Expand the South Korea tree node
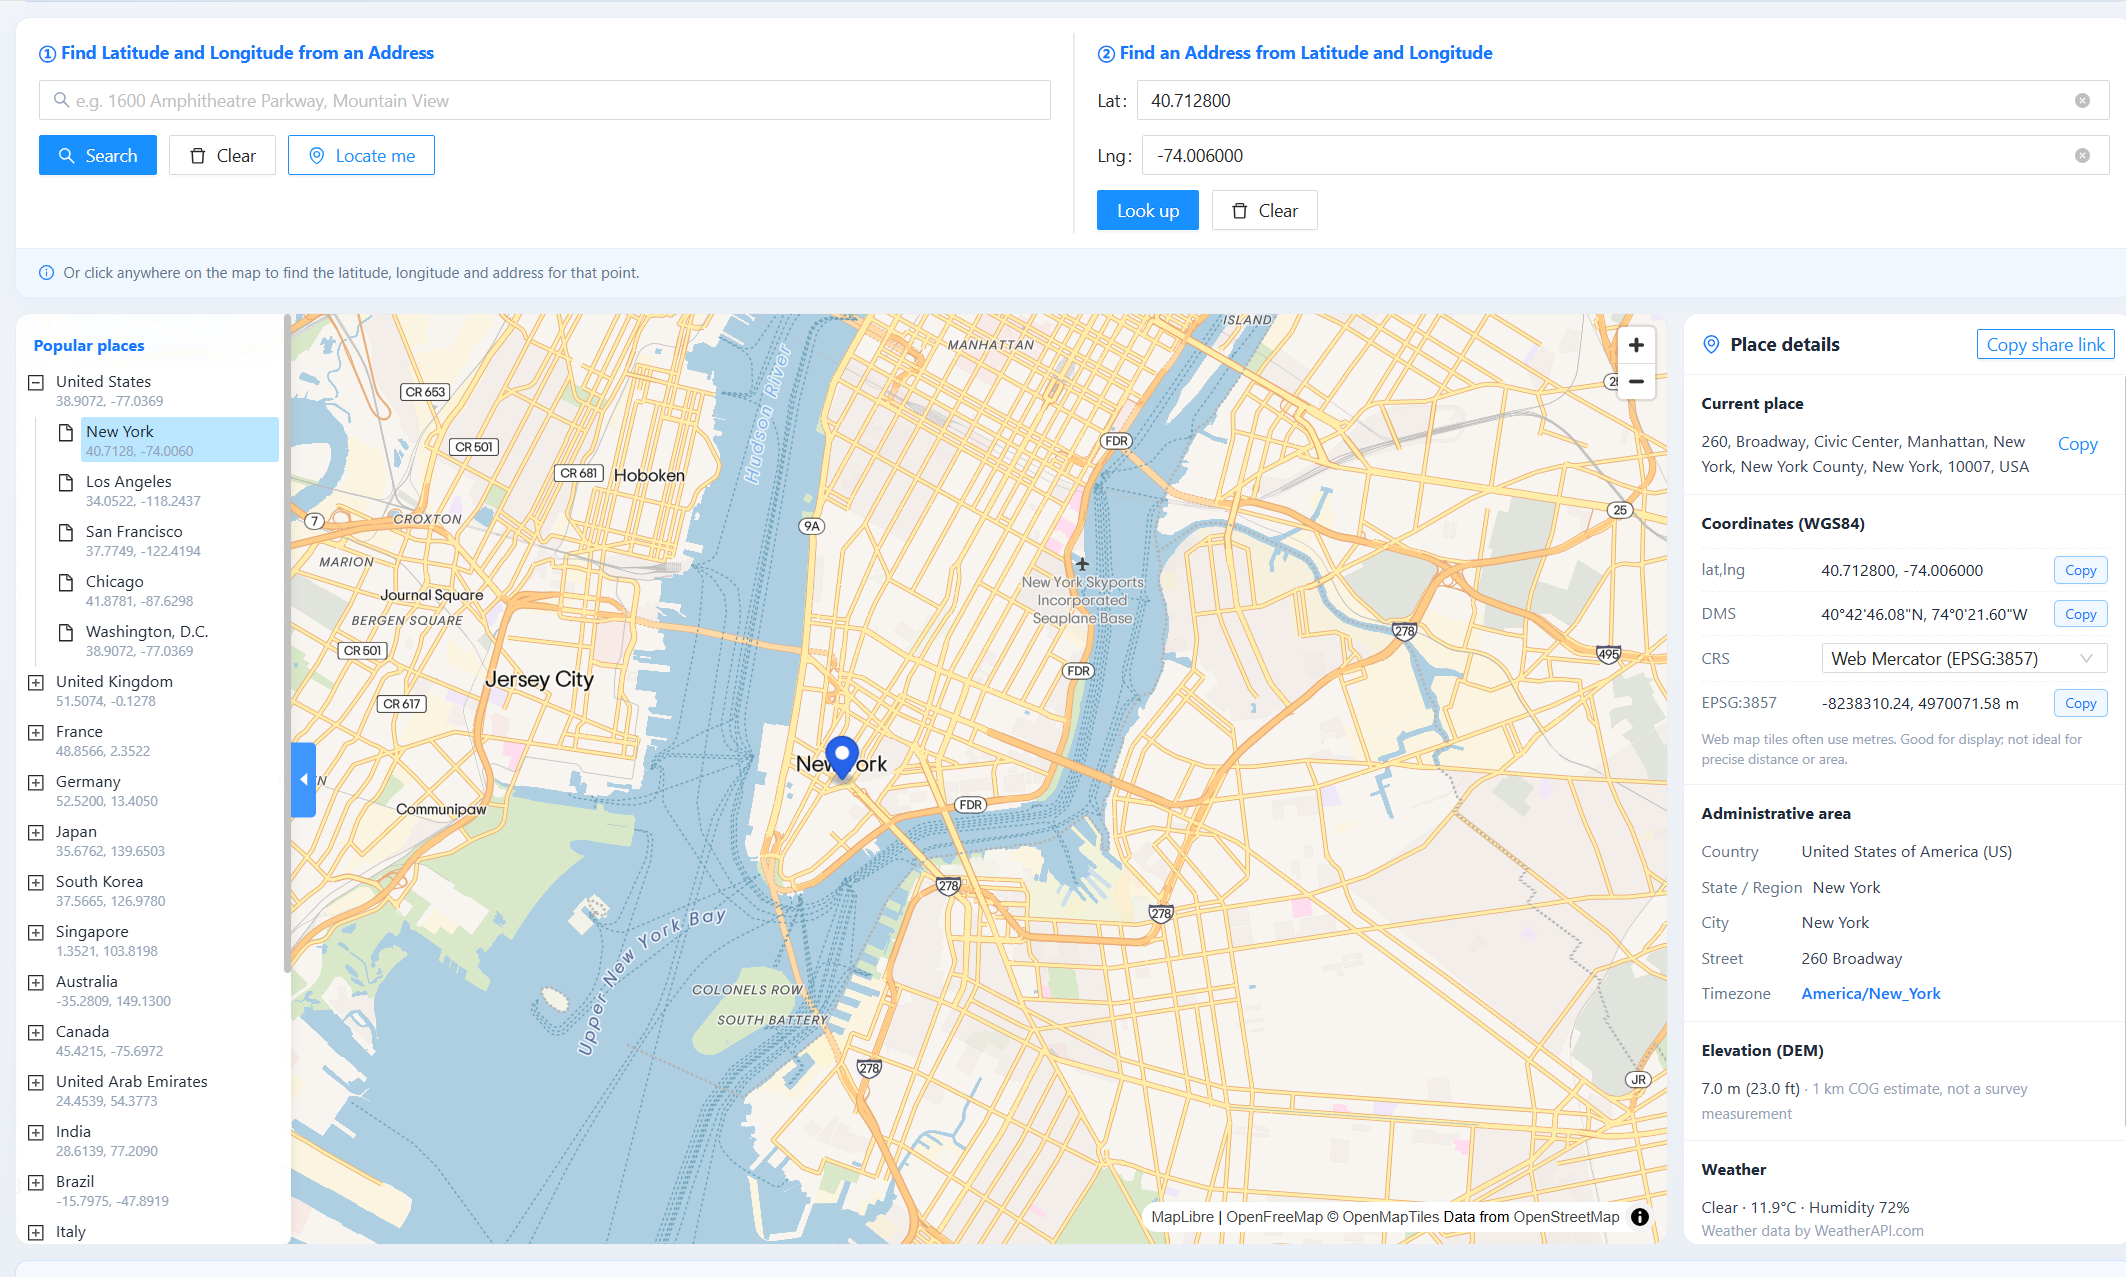The height and width of the screenshot is (1277, 2126). tap(36, 882)
